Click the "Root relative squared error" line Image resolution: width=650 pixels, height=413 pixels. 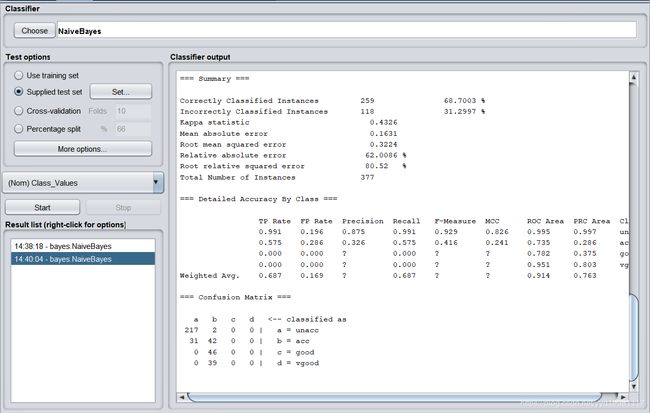[293, 166]
